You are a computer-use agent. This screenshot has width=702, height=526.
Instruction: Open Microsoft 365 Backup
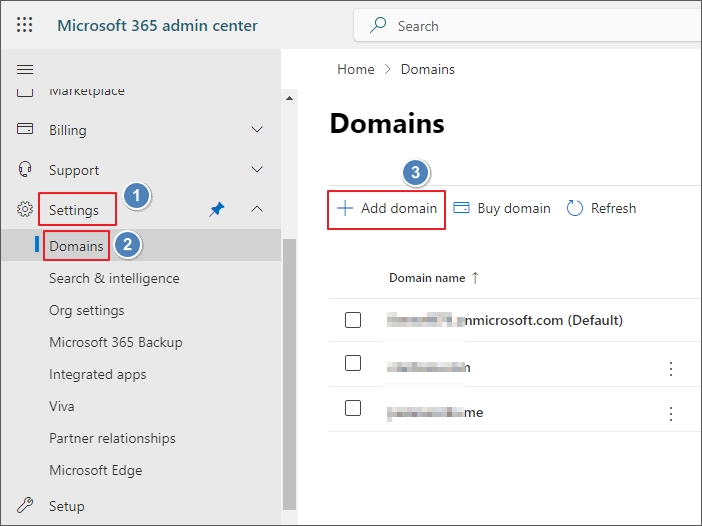coord(116,342)
